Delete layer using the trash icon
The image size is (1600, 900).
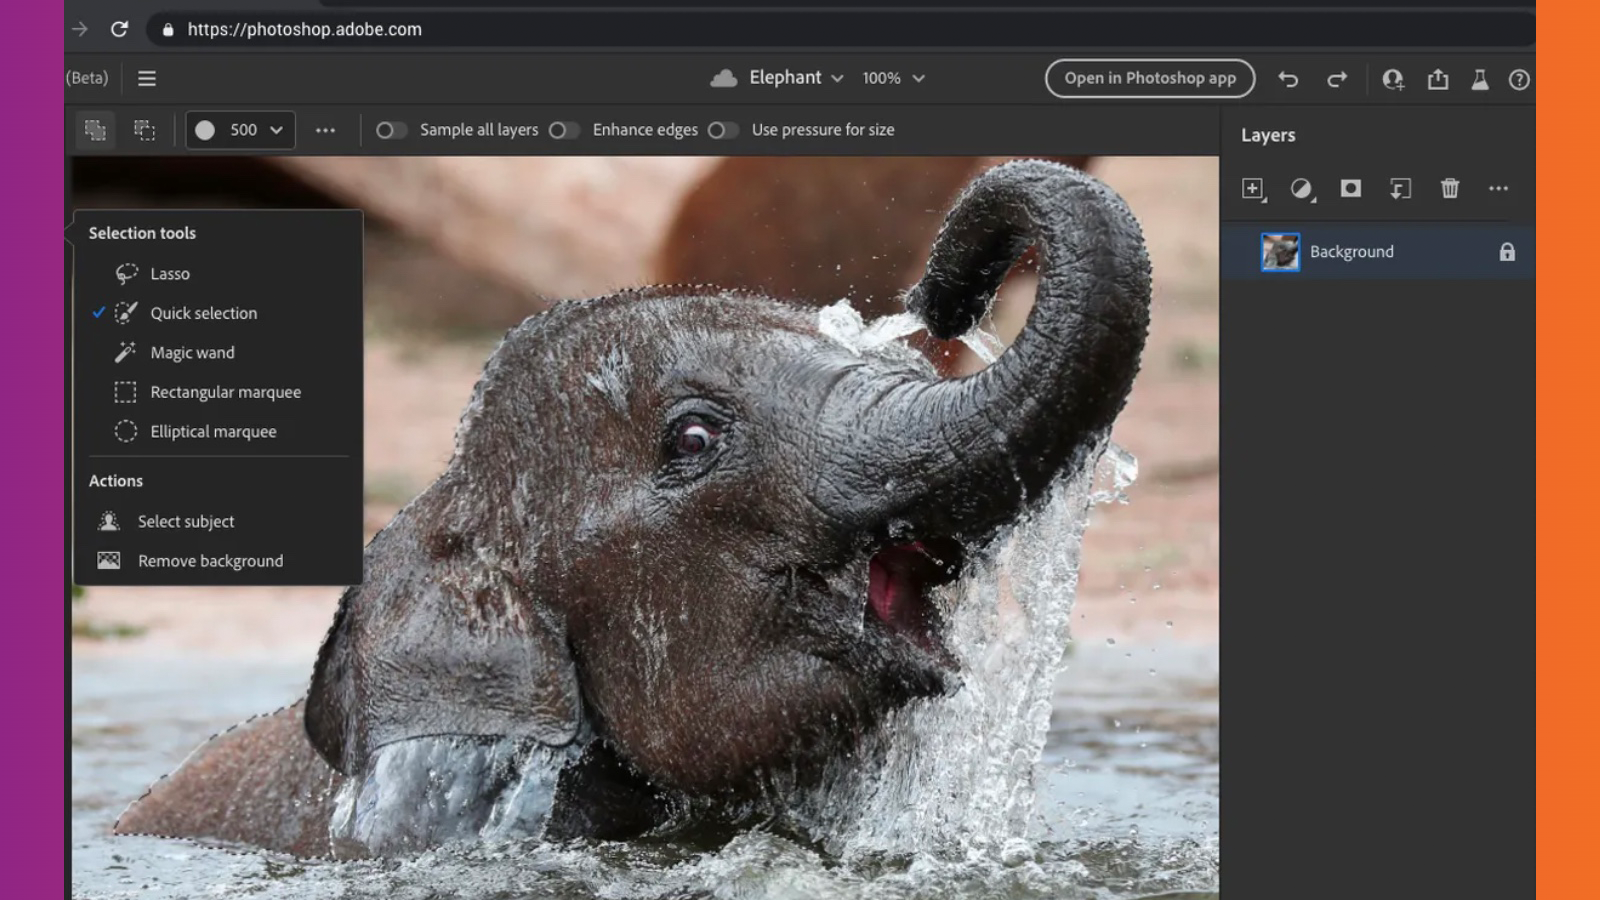point(1450,188)
